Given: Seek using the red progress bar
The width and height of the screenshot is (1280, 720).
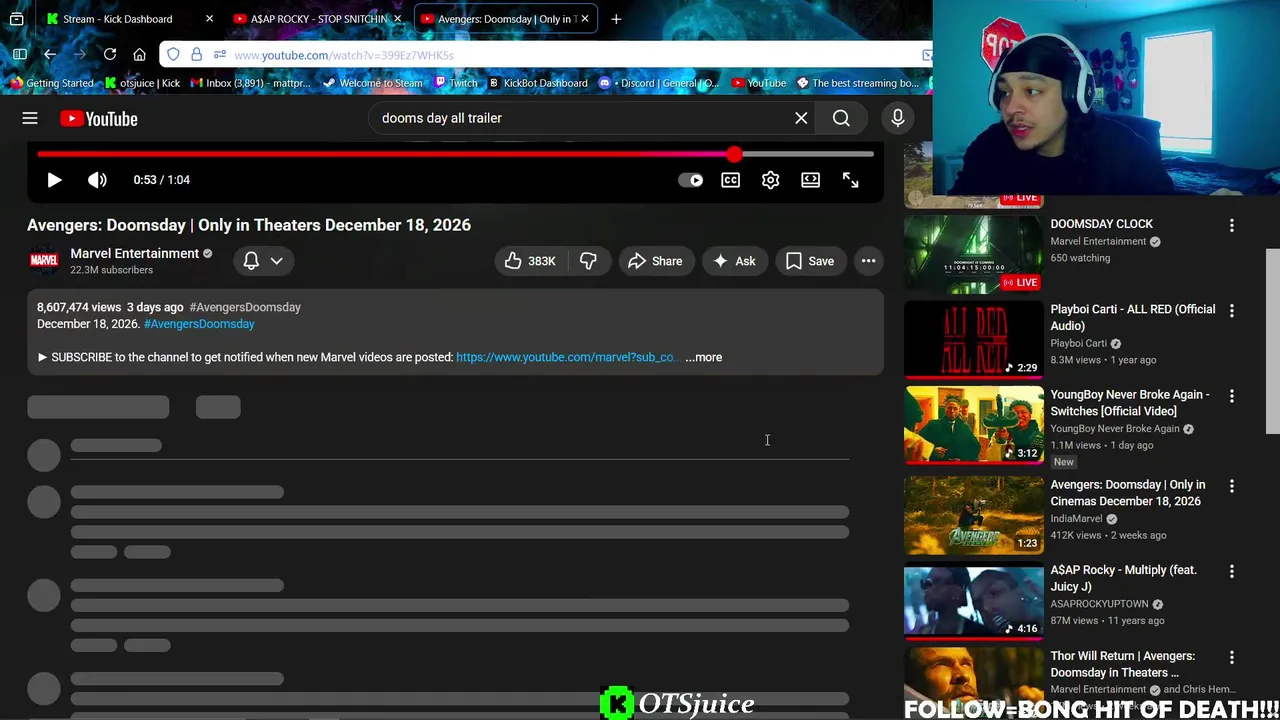Looking at the screenshot, I should tap(455, 154).
